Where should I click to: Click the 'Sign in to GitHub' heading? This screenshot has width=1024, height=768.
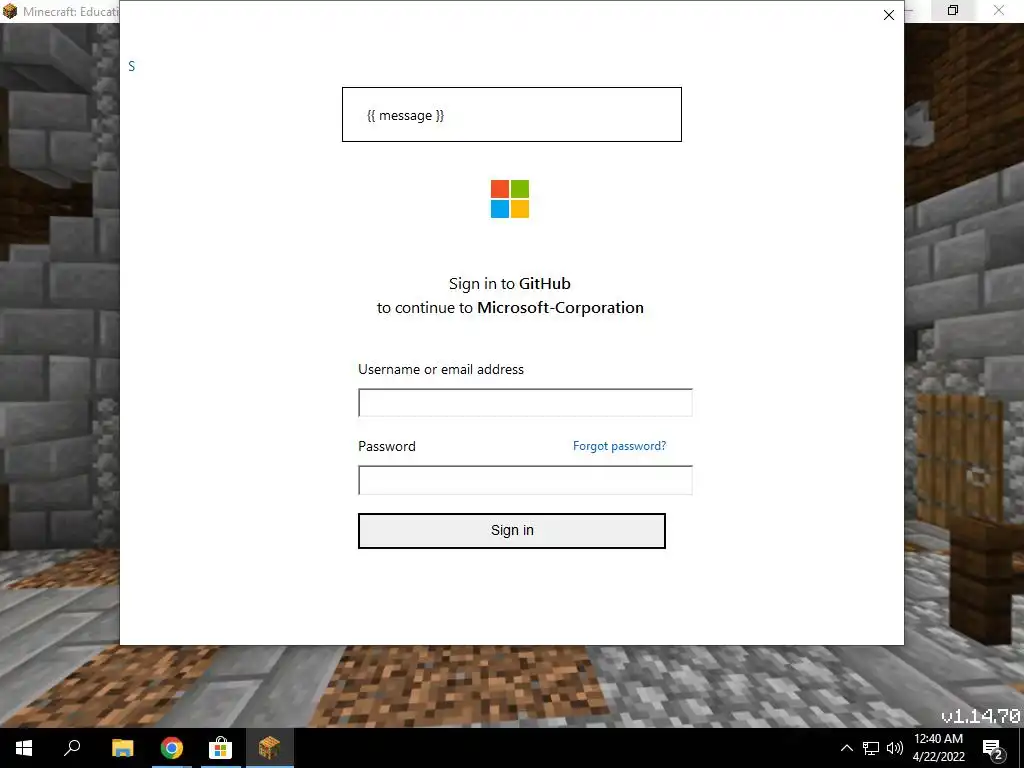[509, 283]
